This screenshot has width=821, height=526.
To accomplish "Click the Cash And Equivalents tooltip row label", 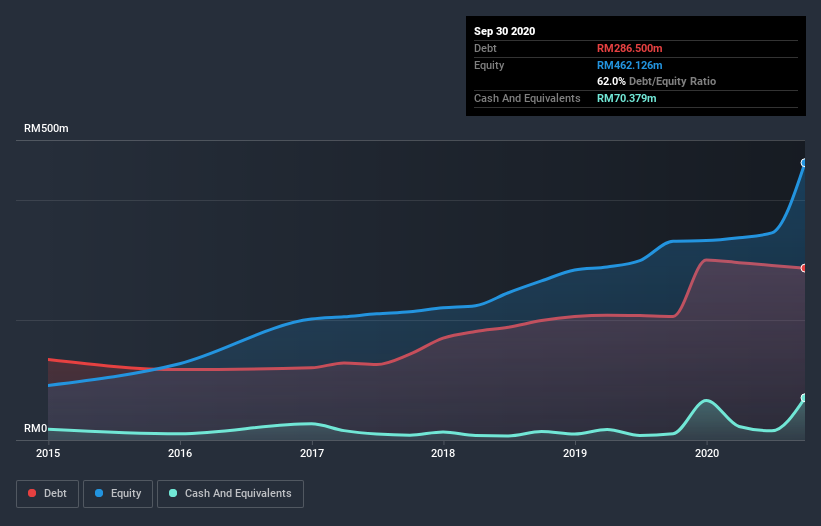I will tap(527, 98).
